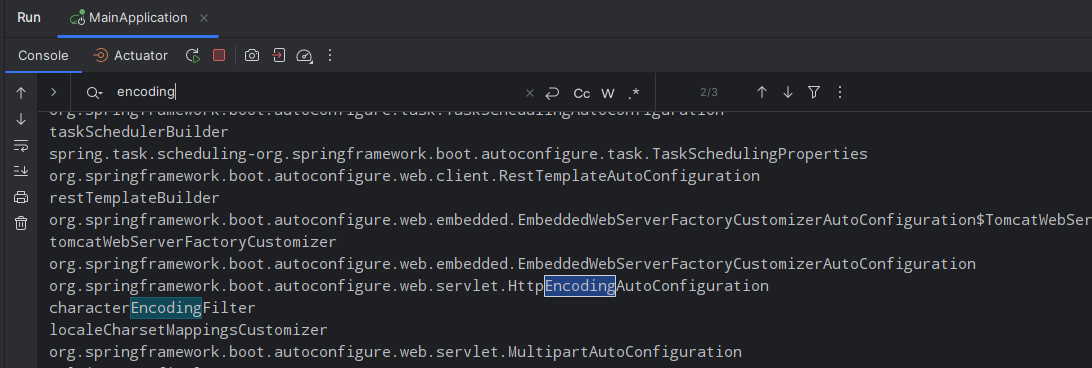Click the MultipartAutoConfiguration console line
The width and height of the screenshot is (1092, 368).
point(395,352)
